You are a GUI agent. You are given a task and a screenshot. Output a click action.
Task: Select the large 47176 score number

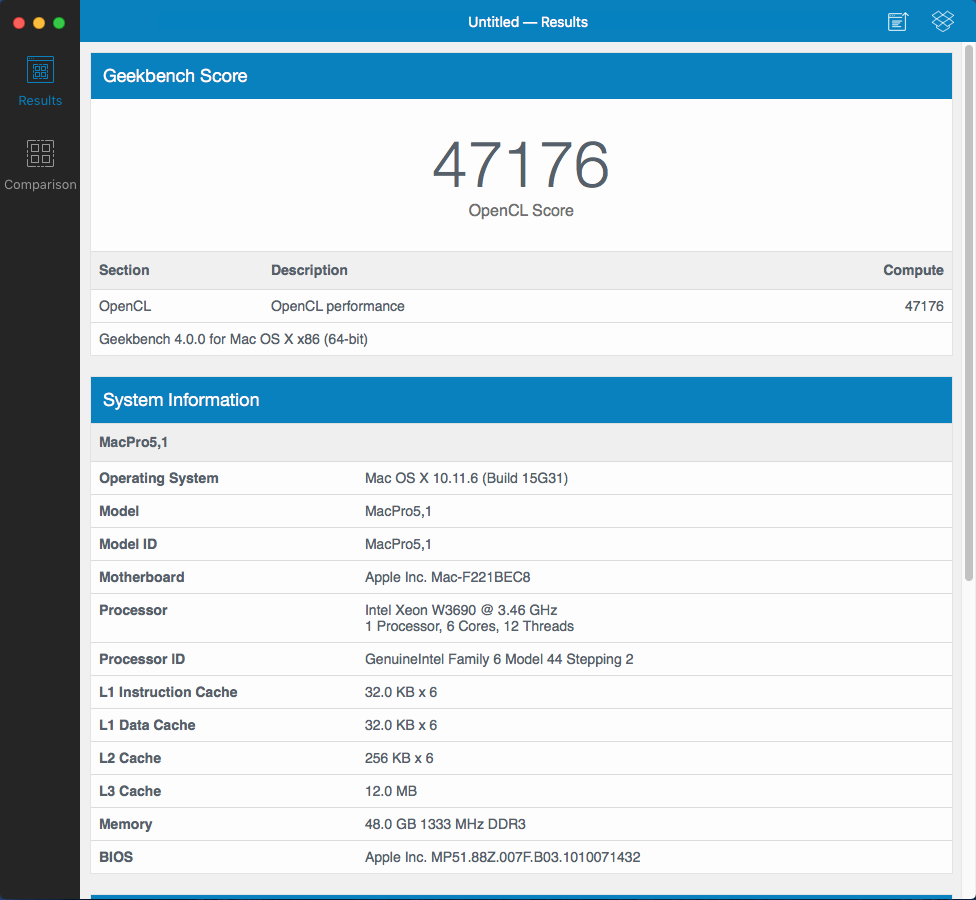coord(521,164)
